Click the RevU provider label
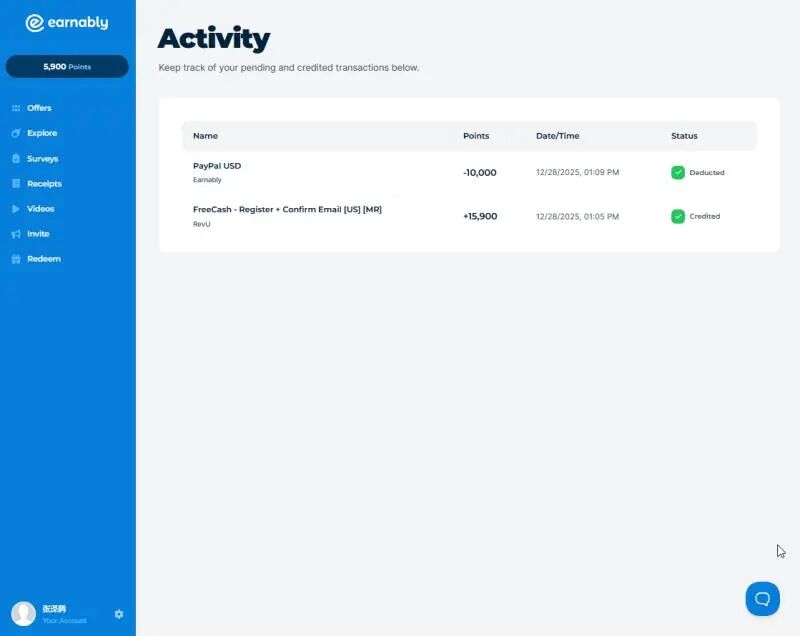The width and height of the screenshot is (800, 636). coord(202,224)
